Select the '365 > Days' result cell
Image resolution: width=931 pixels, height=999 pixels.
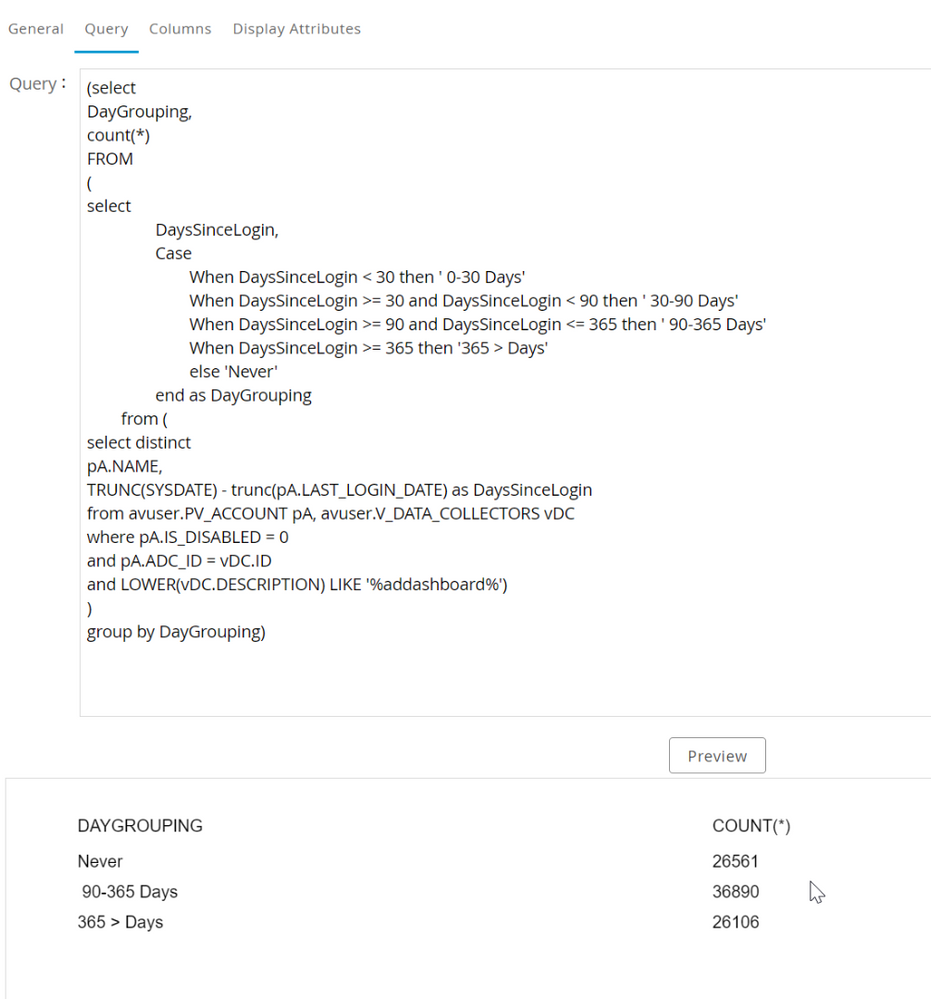tap(120, 922)
